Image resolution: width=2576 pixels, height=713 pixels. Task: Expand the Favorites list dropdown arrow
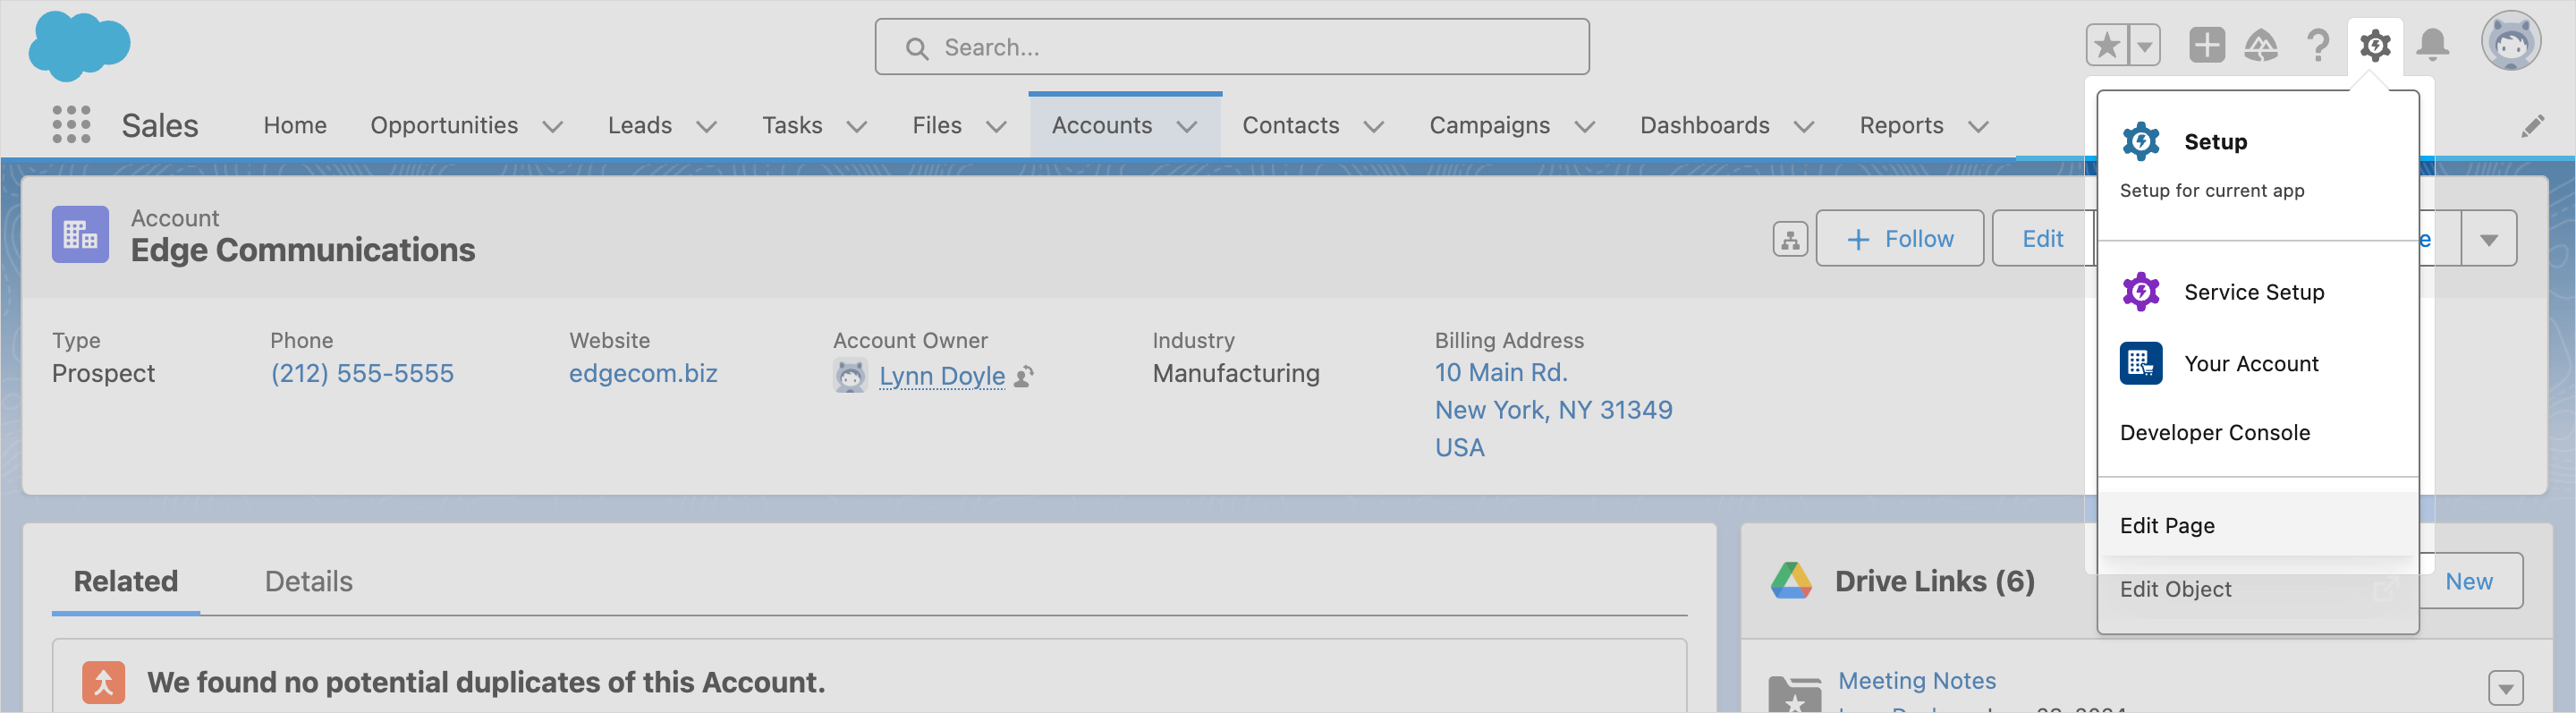(x=2144, y=46)
